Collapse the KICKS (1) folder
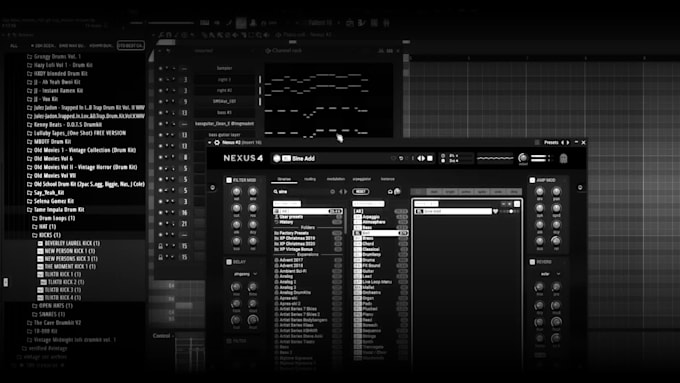Screen dimensions: 680x383 46,235
